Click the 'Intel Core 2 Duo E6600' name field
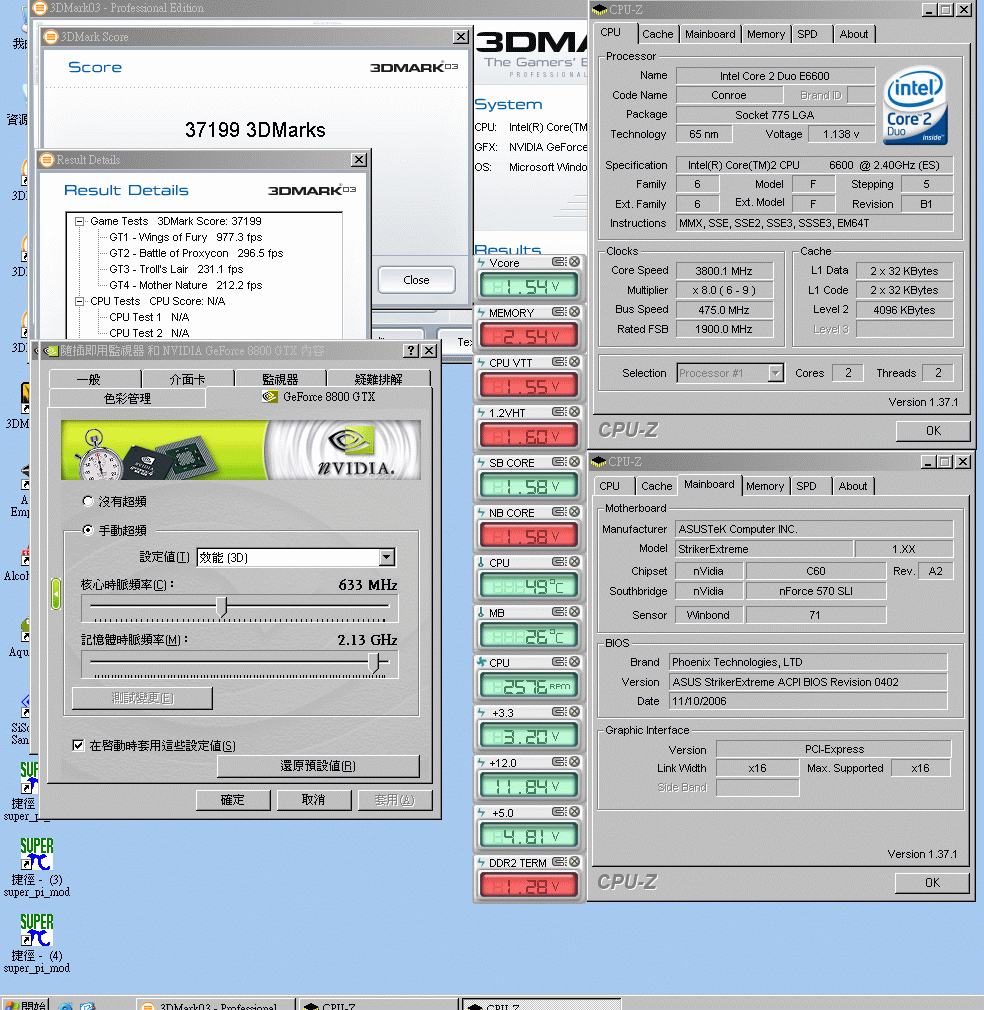The width and height of the screenshot is (984, 1010). 775,76
